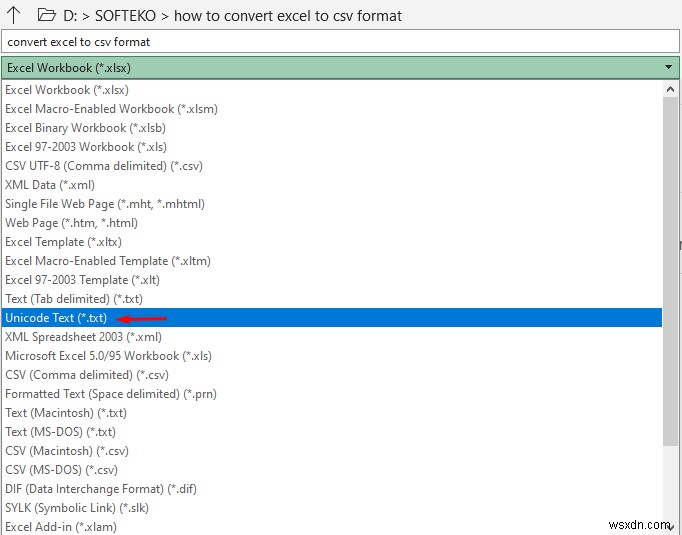
Task: Select Web Page (*.htm, *.html)
Action: tap(331, 223)
